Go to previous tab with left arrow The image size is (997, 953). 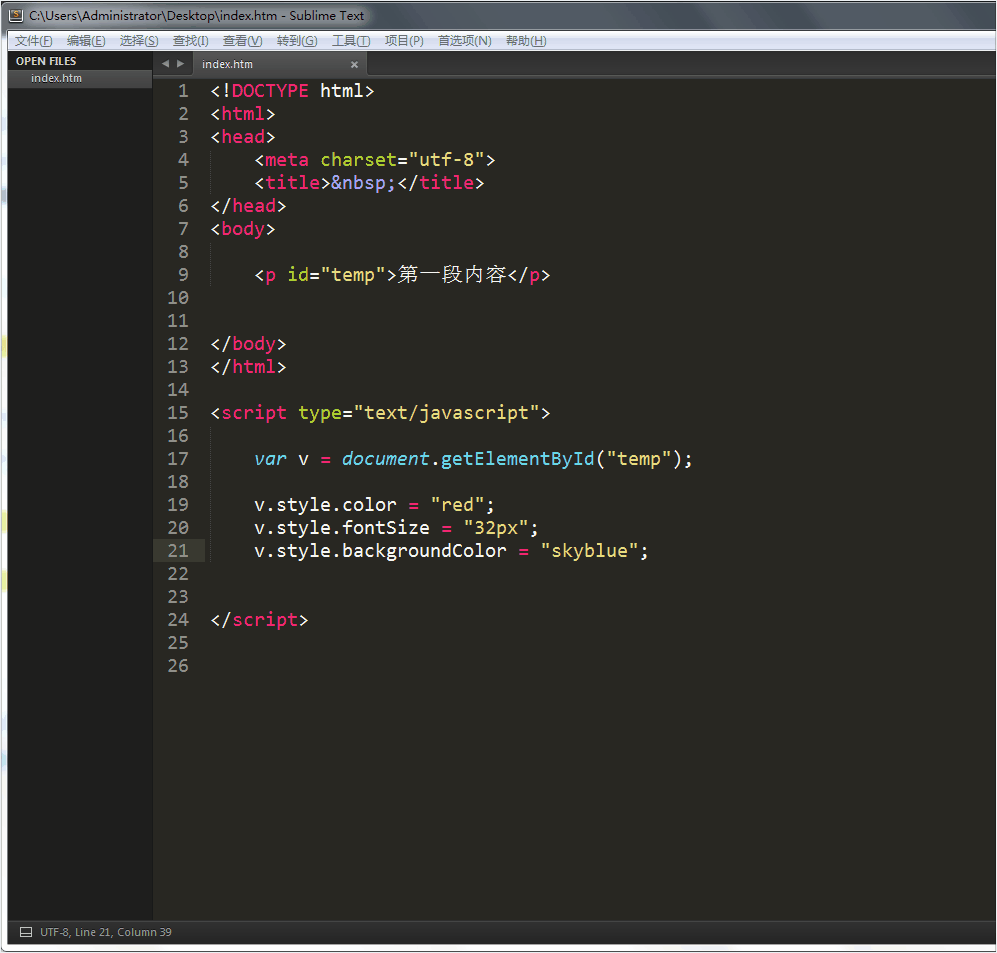165,64
